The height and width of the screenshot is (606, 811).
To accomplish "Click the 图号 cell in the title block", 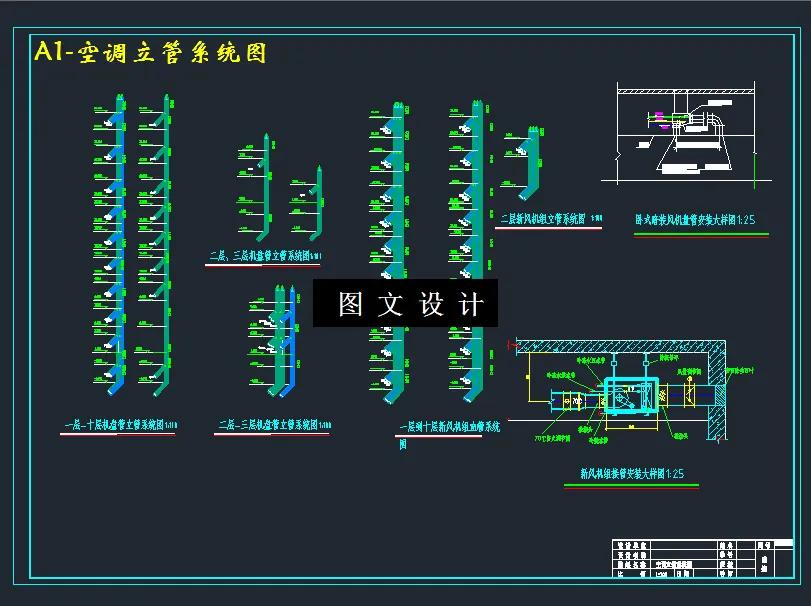I will pos(764,544).
